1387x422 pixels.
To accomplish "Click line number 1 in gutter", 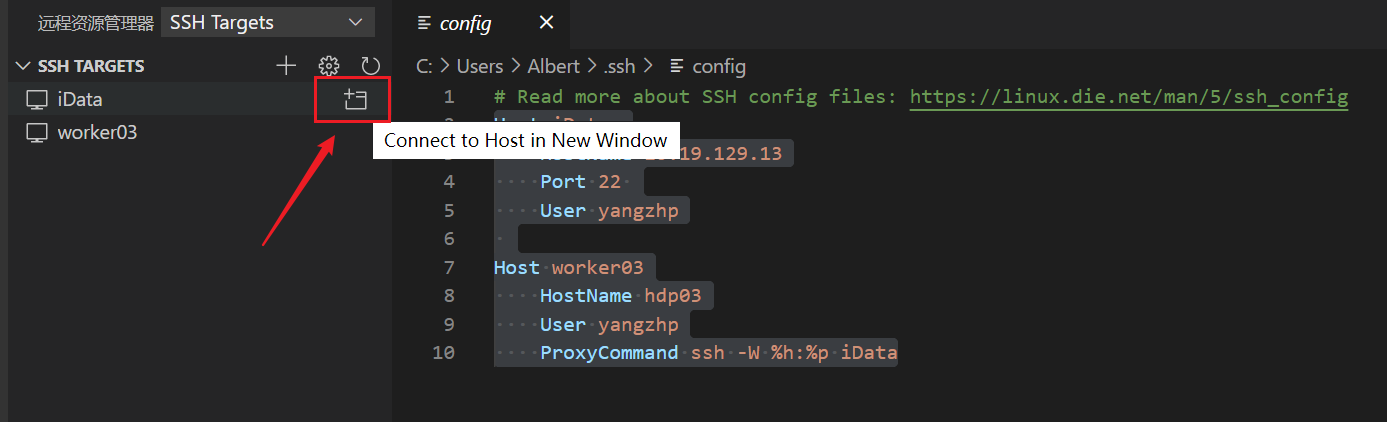I will [x=449, y=96].
